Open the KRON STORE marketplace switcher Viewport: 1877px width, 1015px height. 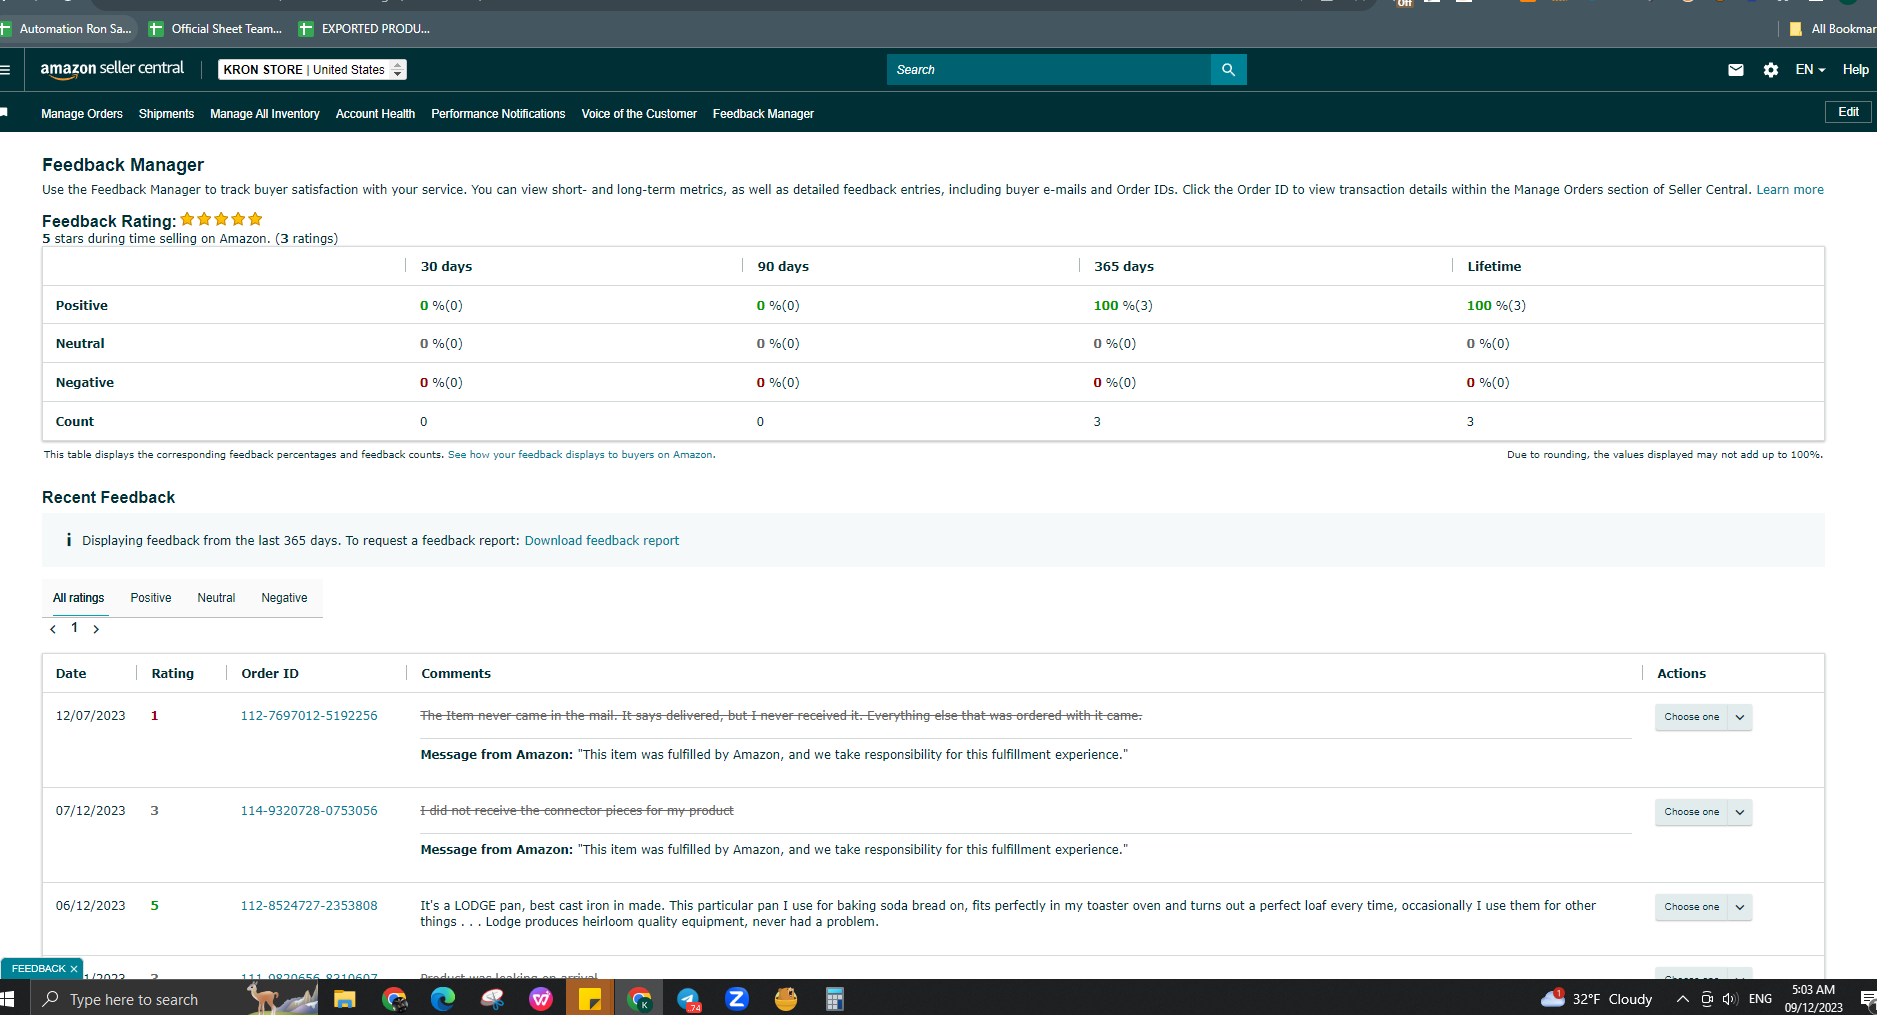313,70
